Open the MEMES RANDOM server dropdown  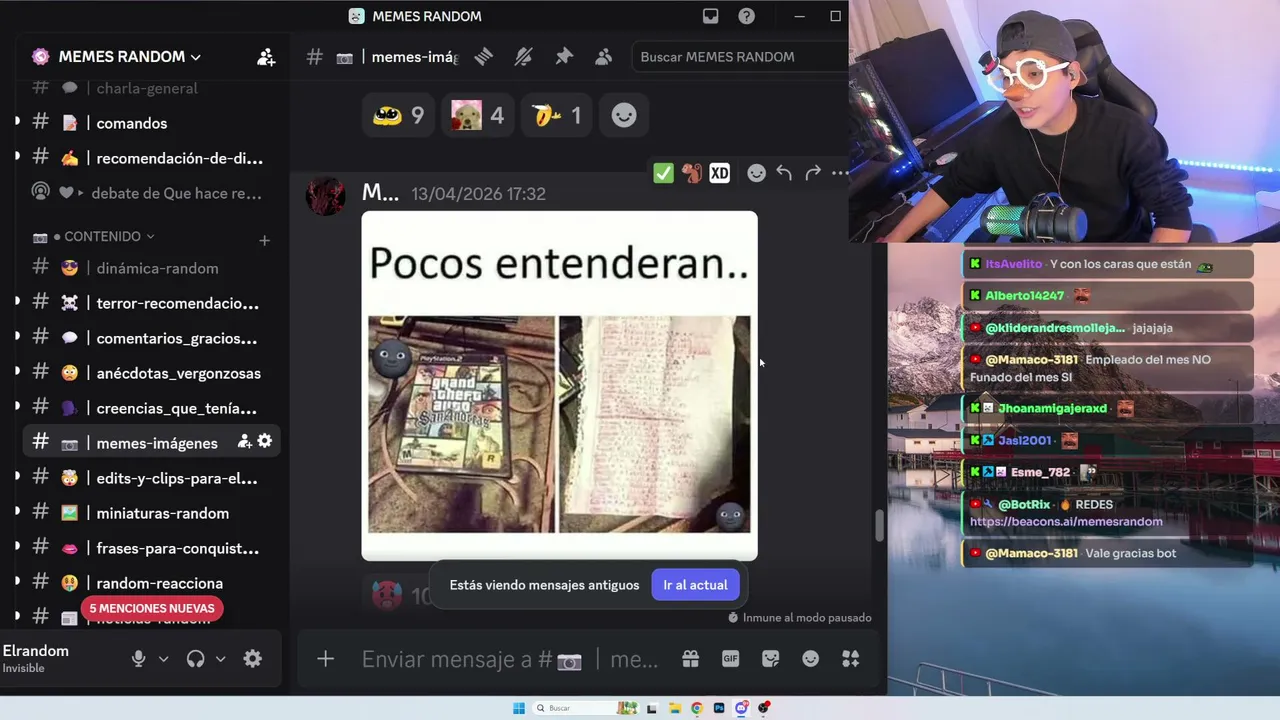tap(130, 57)
